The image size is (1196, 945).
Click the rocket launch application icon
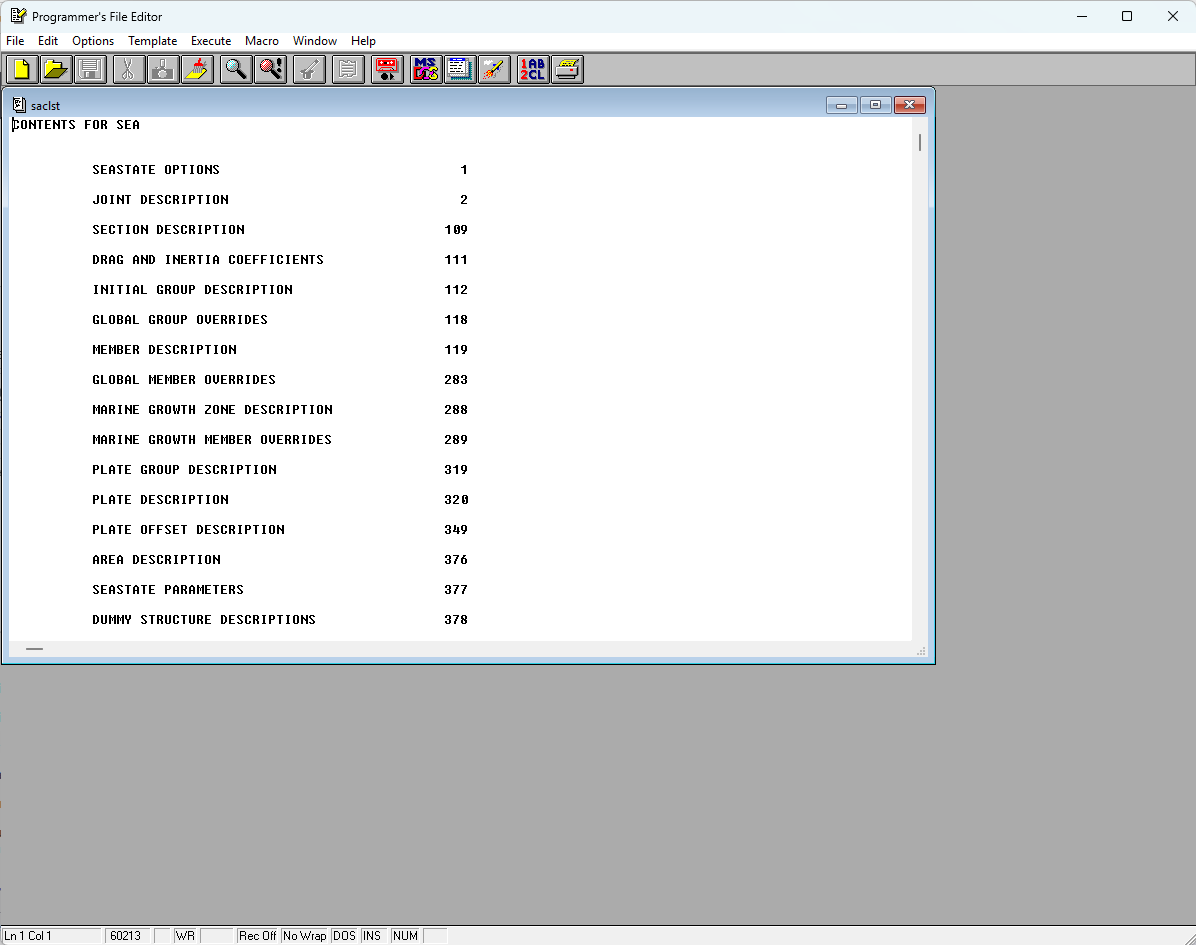click(x=494, y=69)
